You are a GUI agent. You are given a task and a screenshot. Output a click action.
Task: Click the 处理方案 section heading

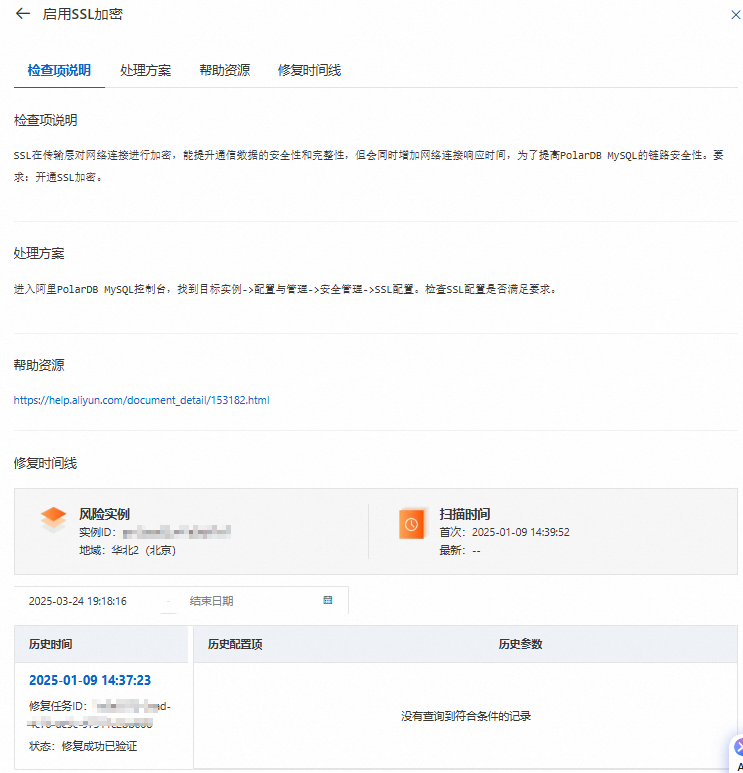pos(39,253)
